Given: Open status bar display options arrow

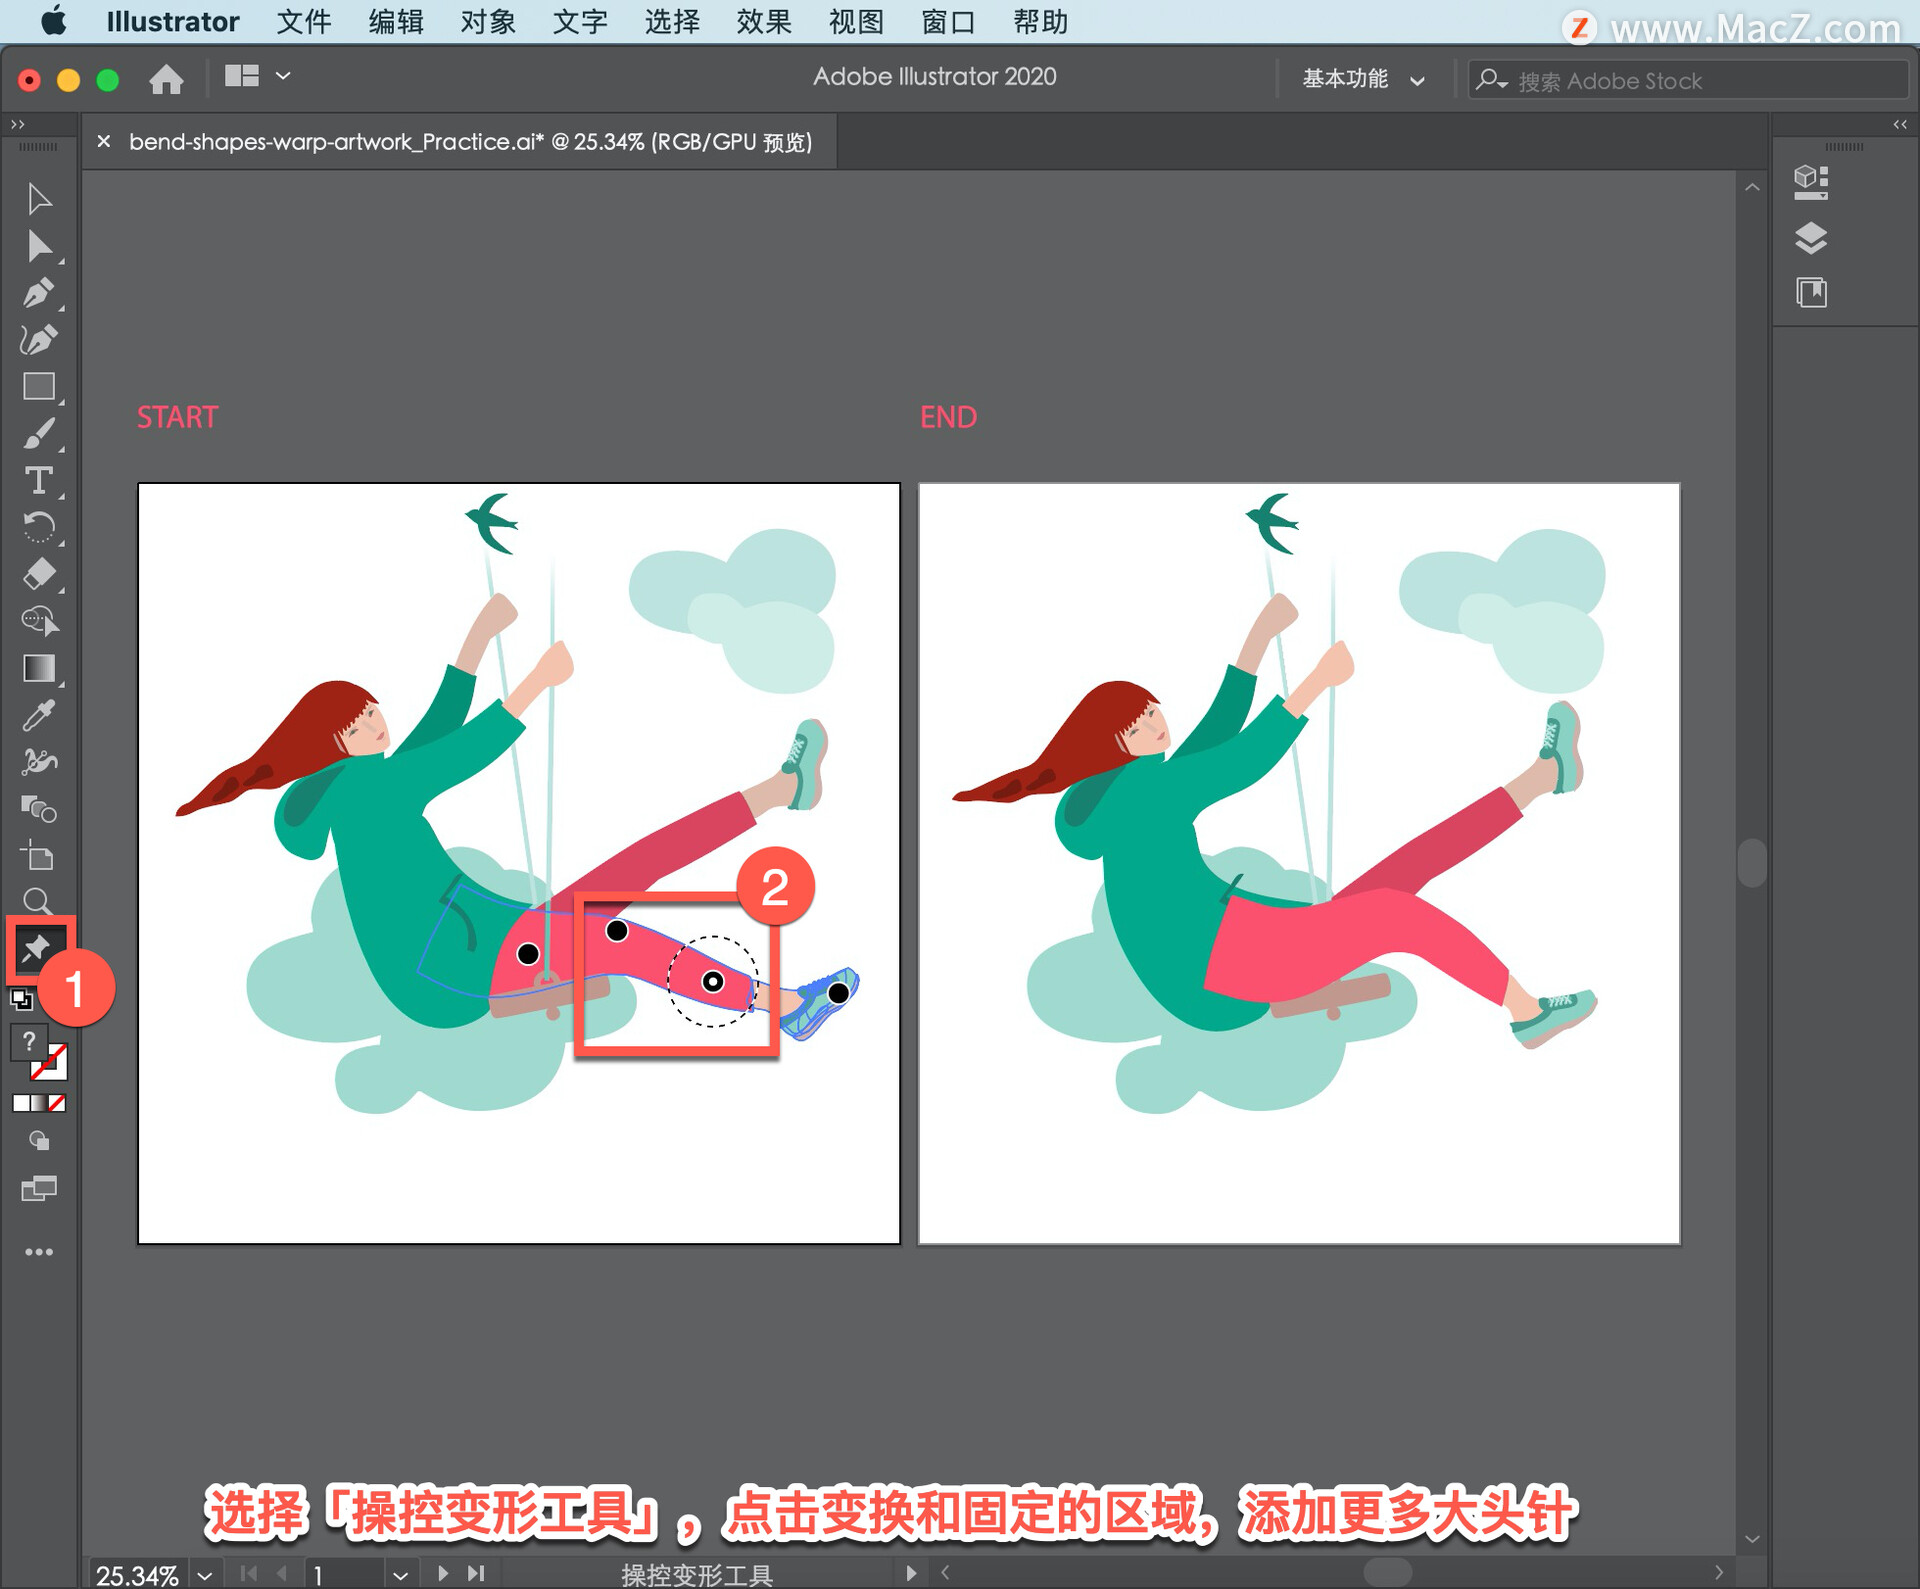Looking at the screenshot, I should click(910, 1573).
